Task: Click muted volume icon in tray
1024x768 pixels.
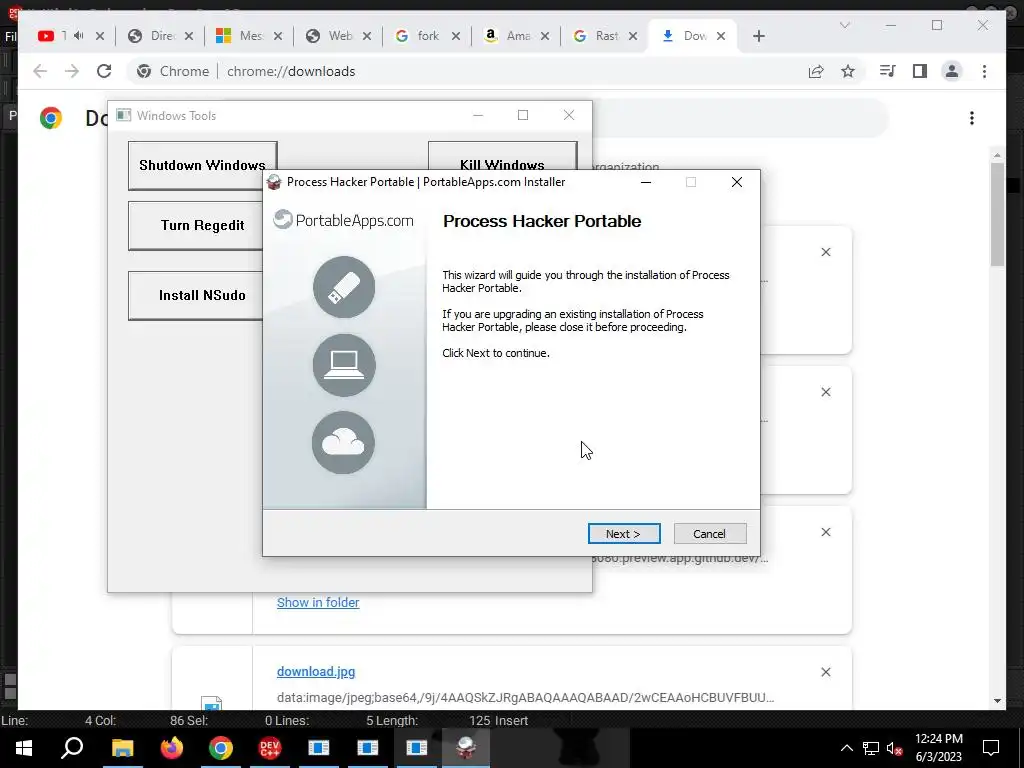Action: pos(894,748)
